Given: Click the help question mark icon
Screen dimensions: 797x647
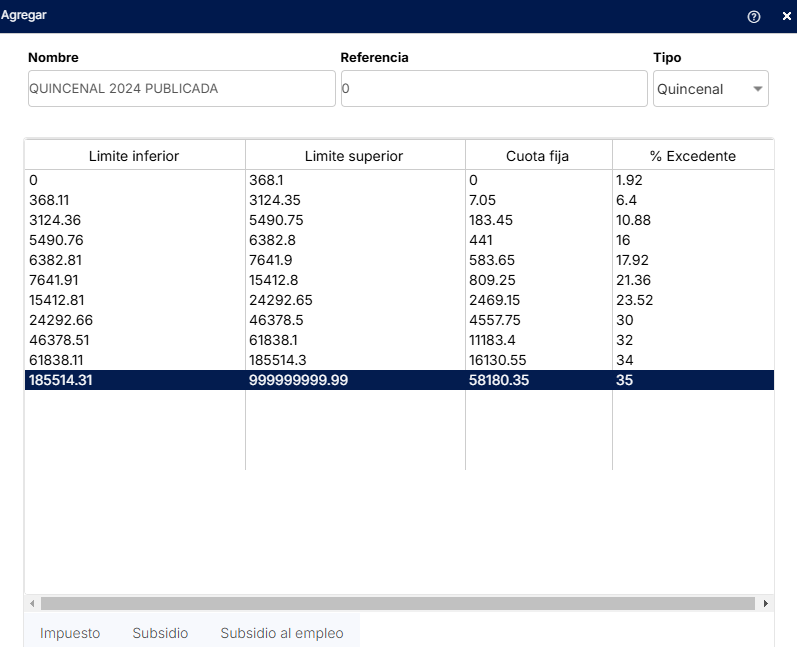Looking at the screenshot, I should (x=754, y=16).
